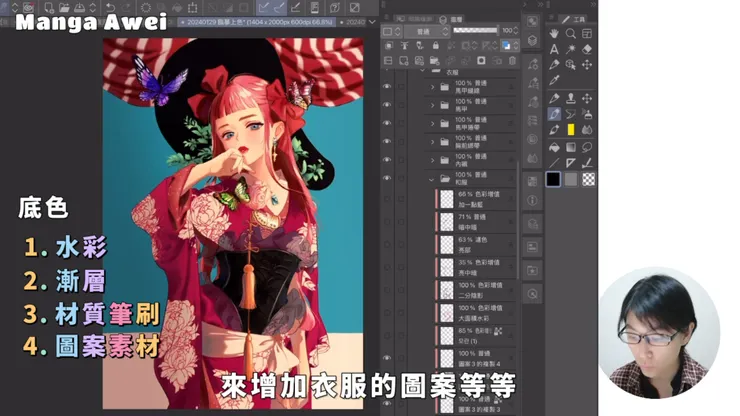This screenshot has height=416, width=740.
Task: Select the gray sub color swatch
Action: click(x=571, y=179)
